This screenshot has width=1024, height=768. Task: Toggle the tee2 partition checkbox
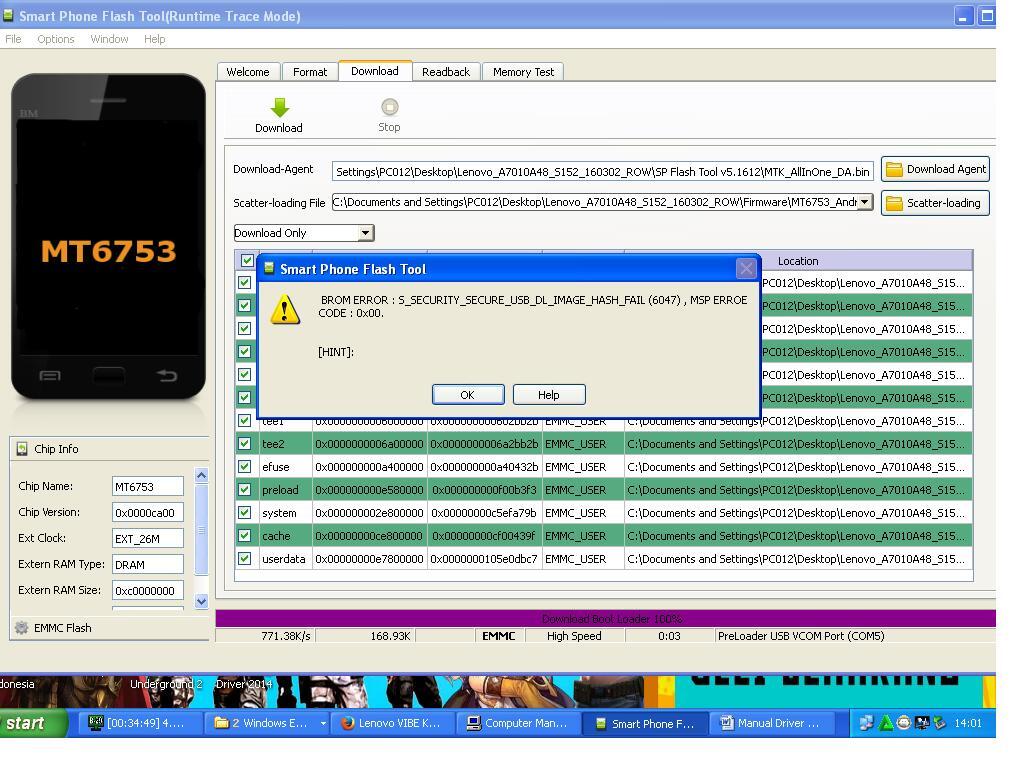coord(244,443)
